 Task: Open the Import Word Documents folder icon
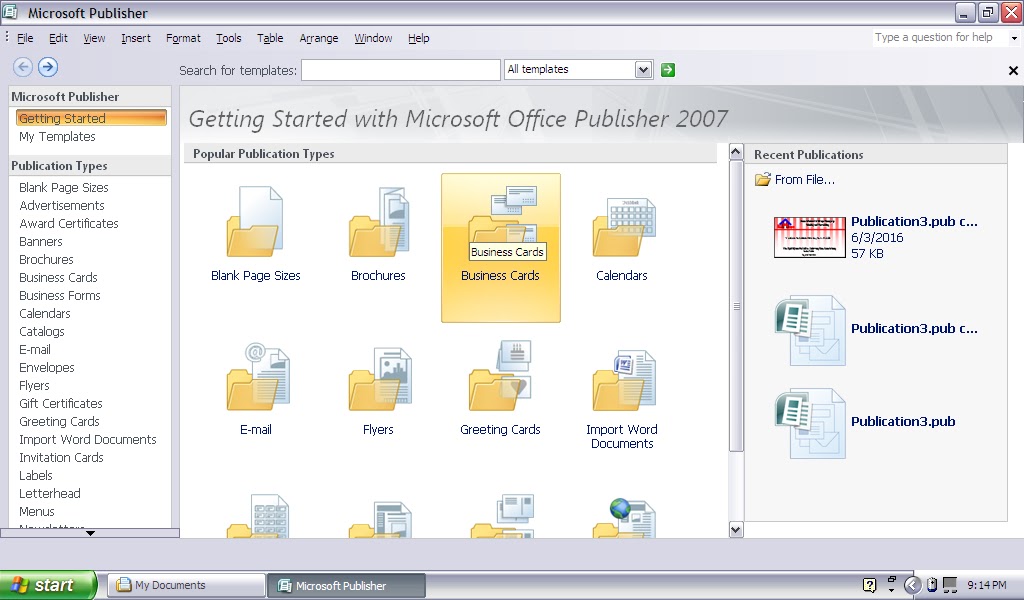pos(624,380)
